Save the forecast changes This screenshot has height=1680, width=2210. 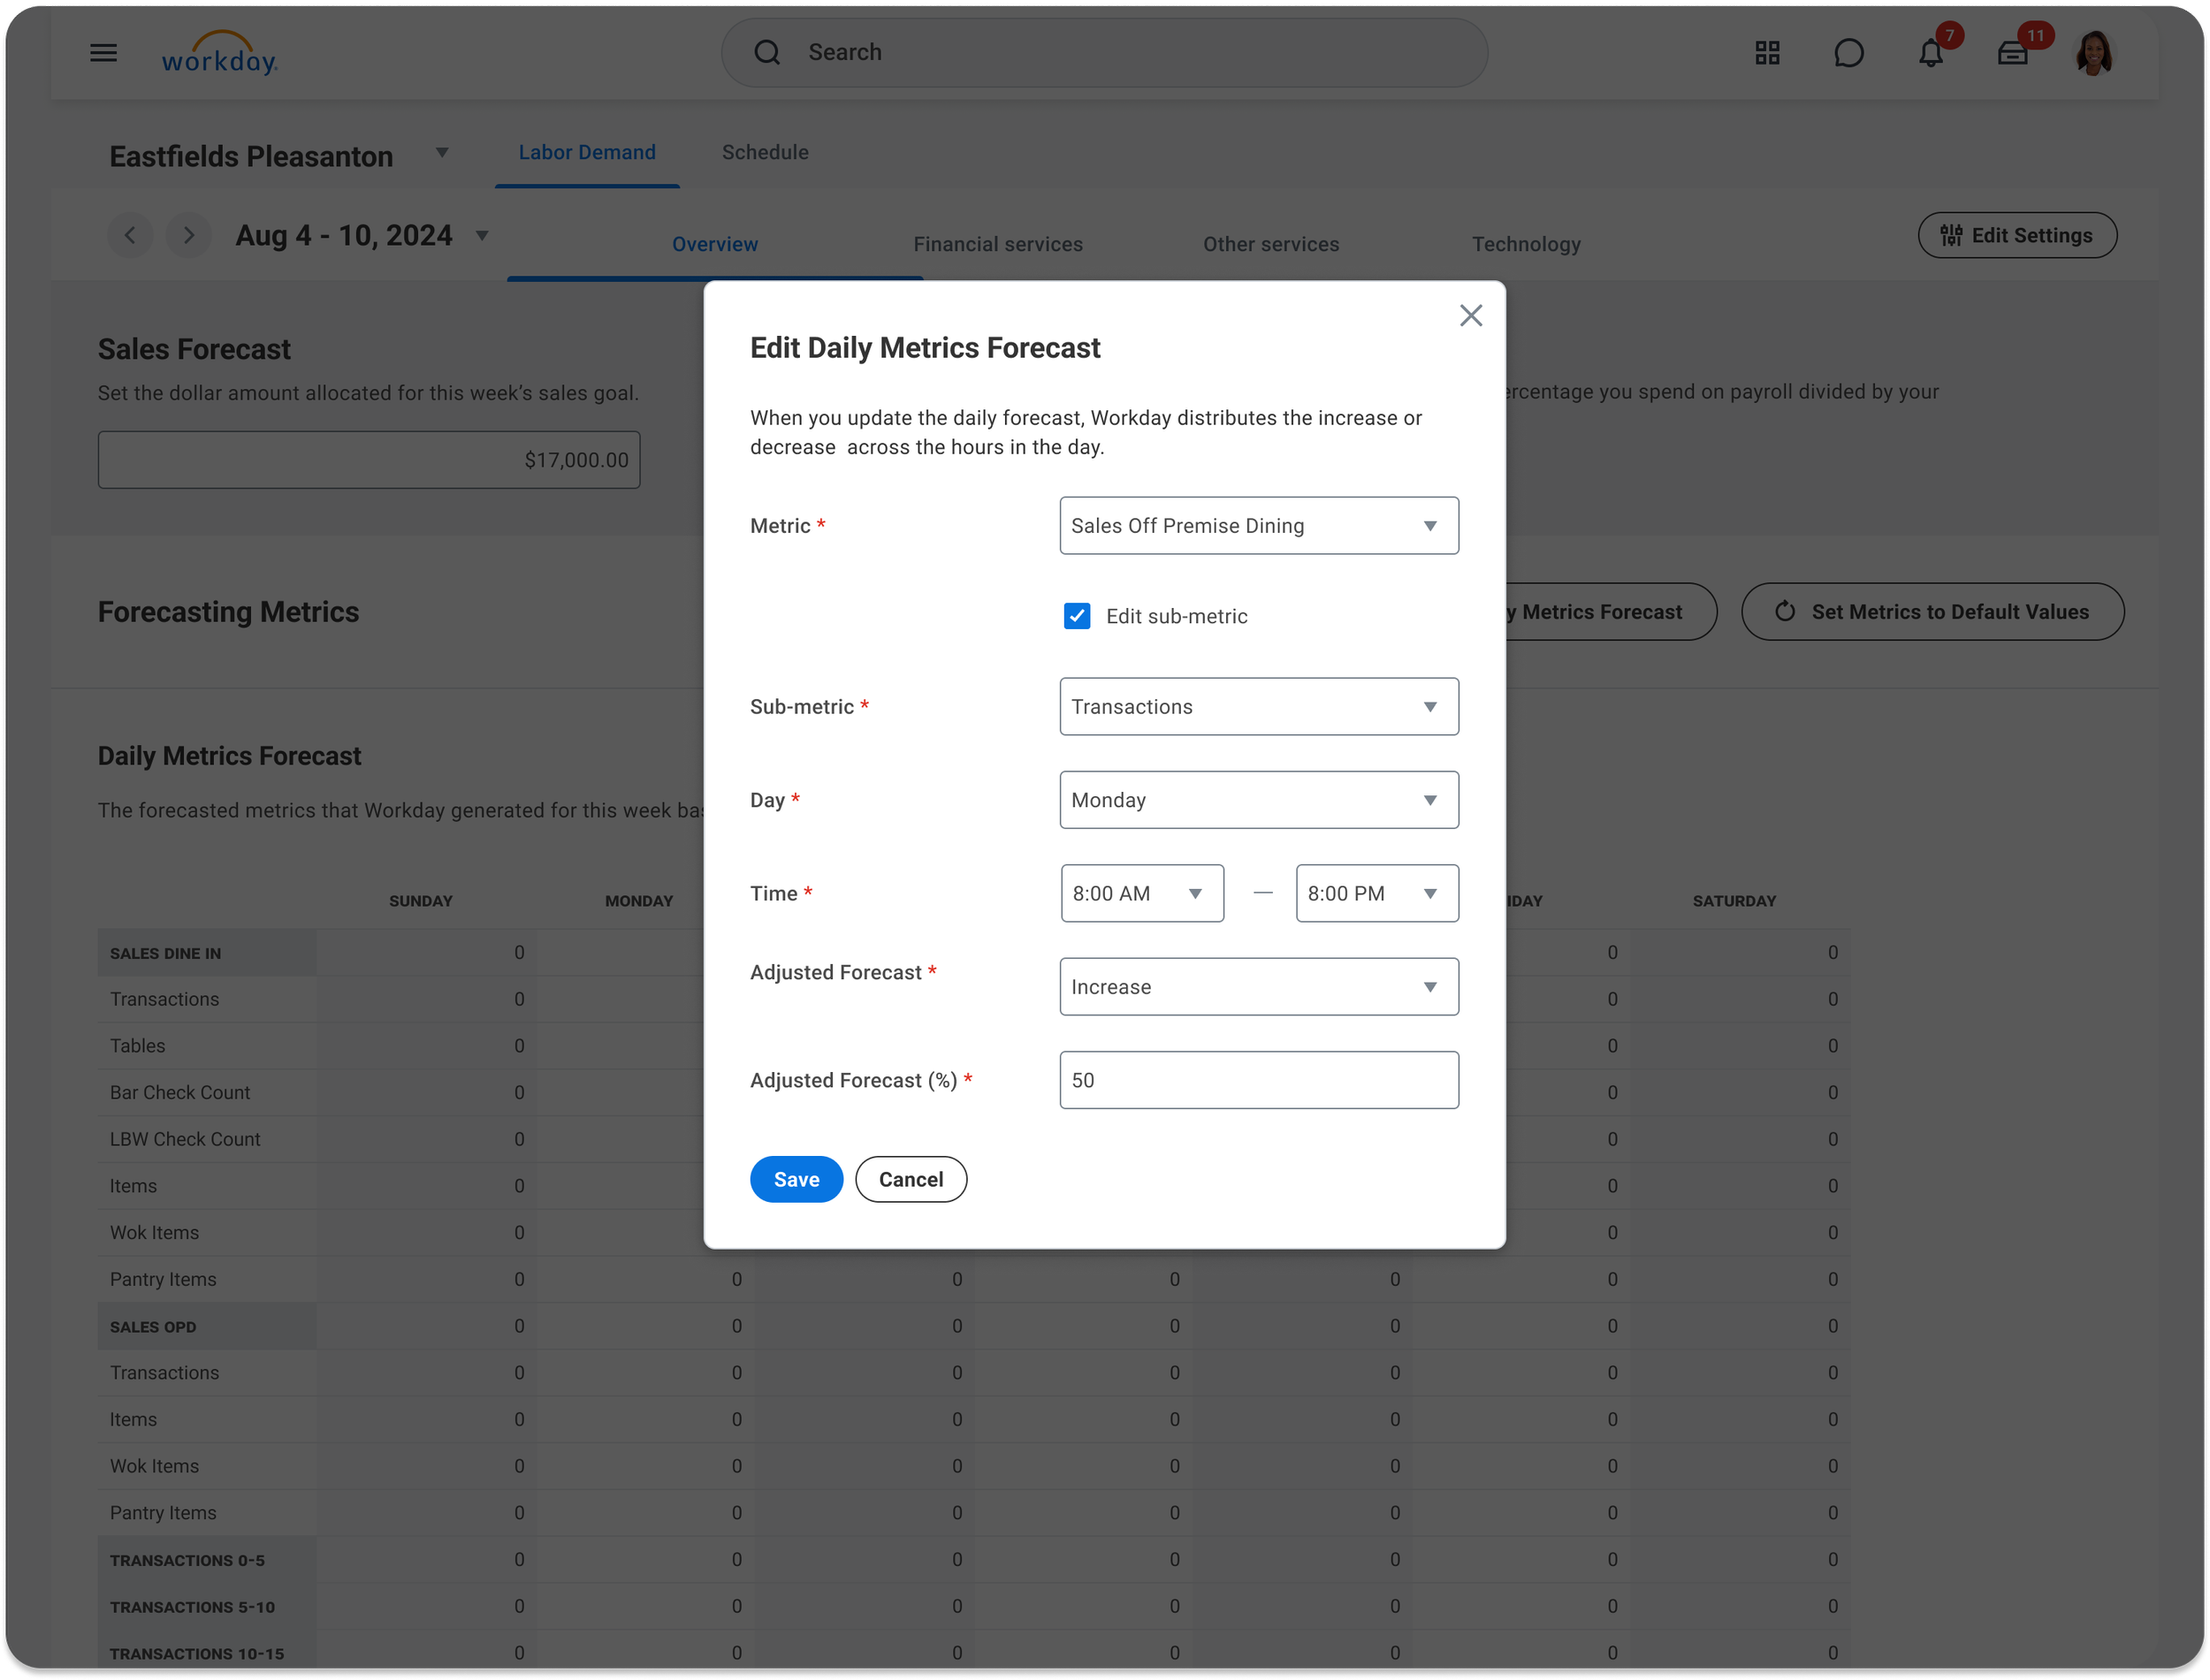(796, 1180)
